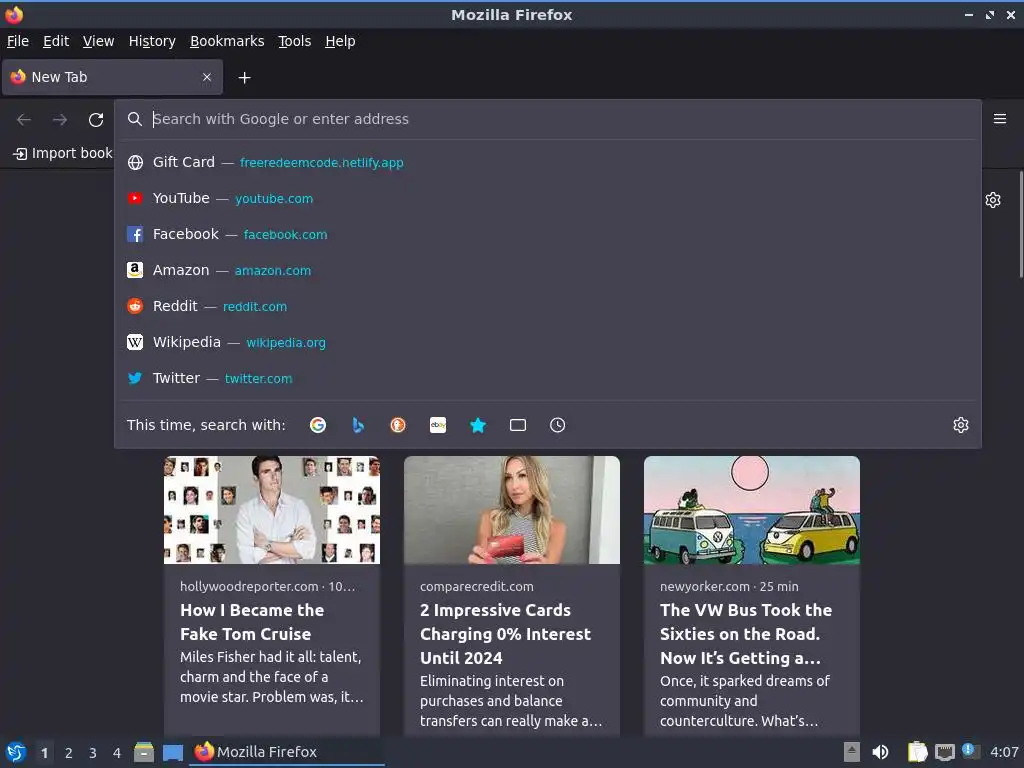Open the Fake Tom Cruise article thumbnail
This screenshot has height=768, width=1024.
click(272, 510)
